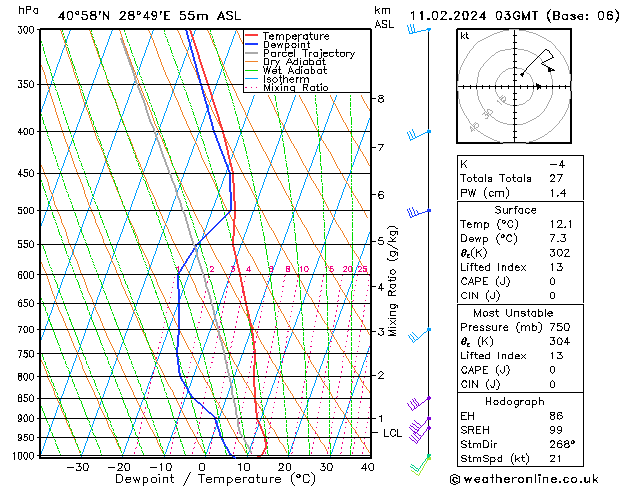This screenshot has width=629, height=486.
Task: Click the top wind barb at 300 hPa
Action: point(417,30)
